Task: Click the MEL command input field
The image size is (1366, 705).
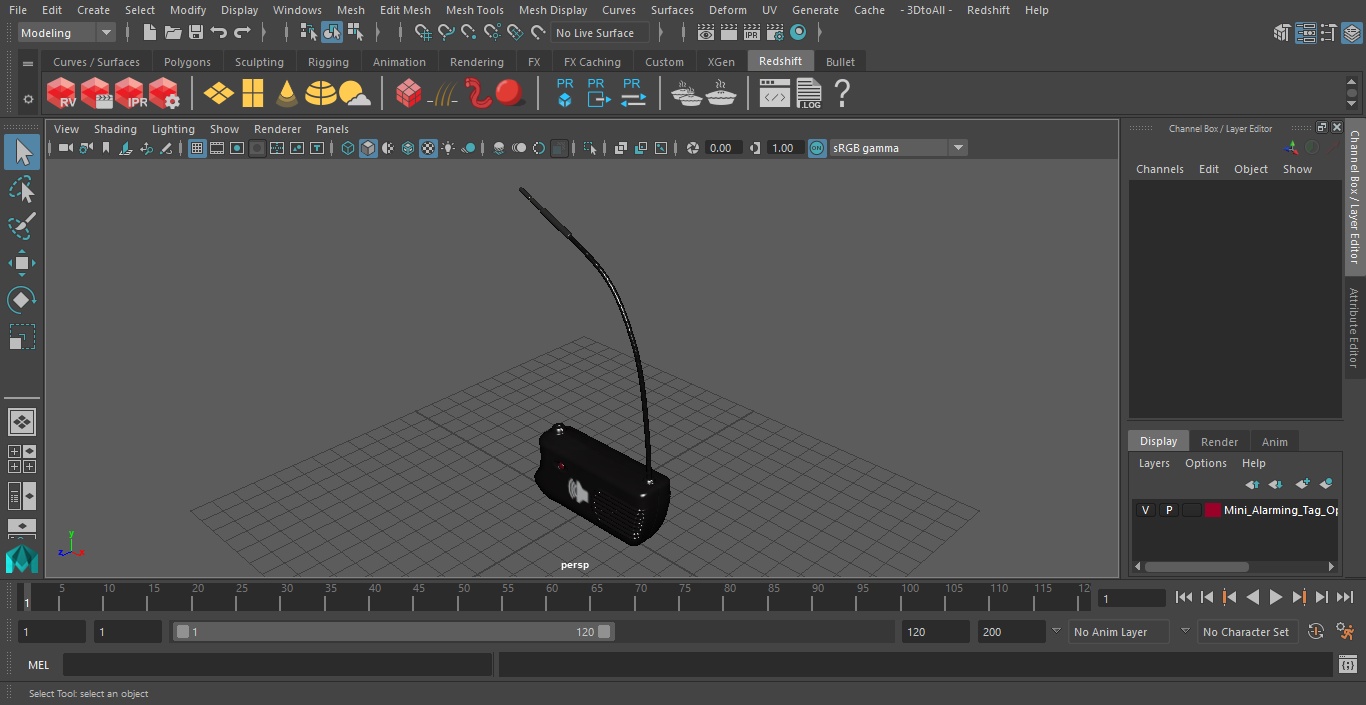Action: tap(277, 665)
